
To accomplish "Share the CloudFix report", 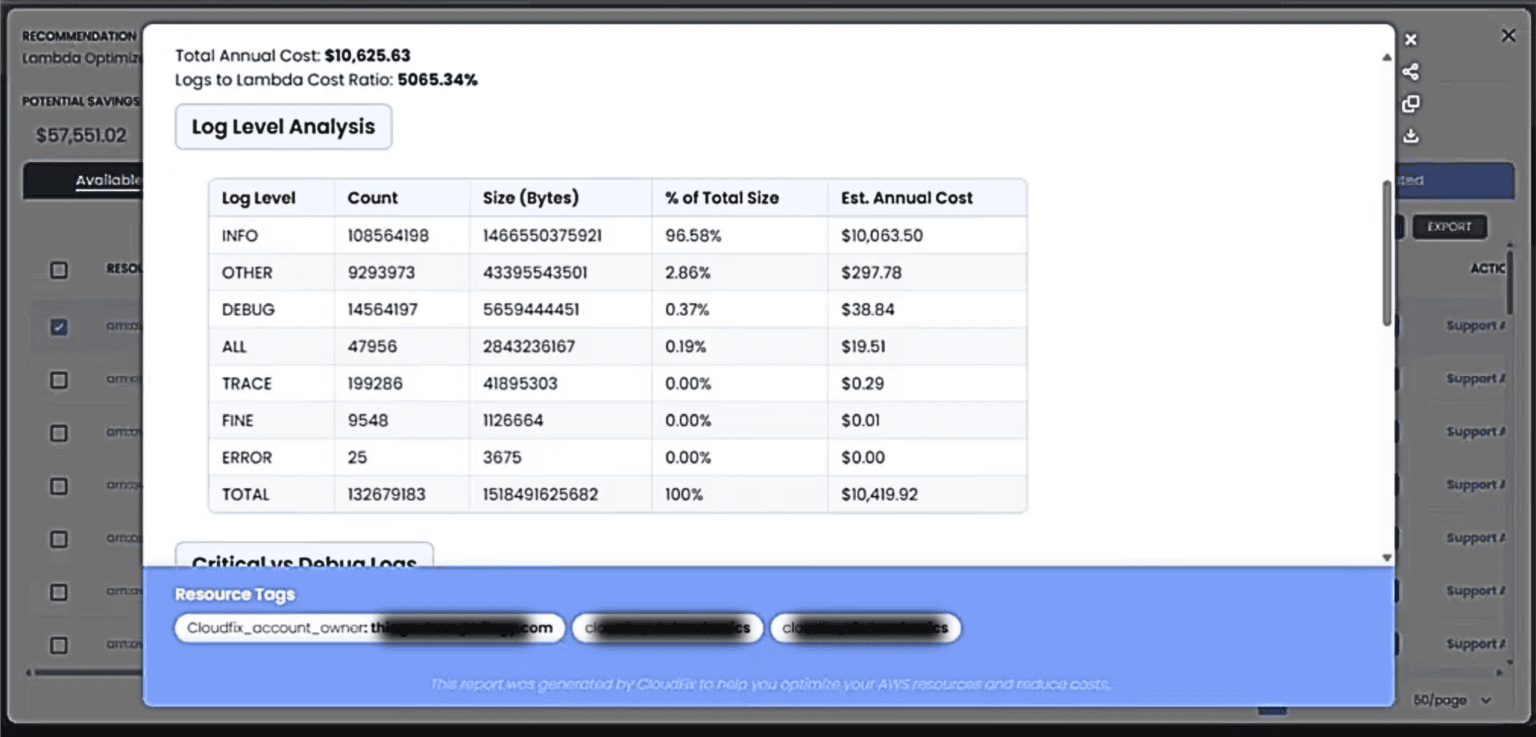I will click(1411, 71).
